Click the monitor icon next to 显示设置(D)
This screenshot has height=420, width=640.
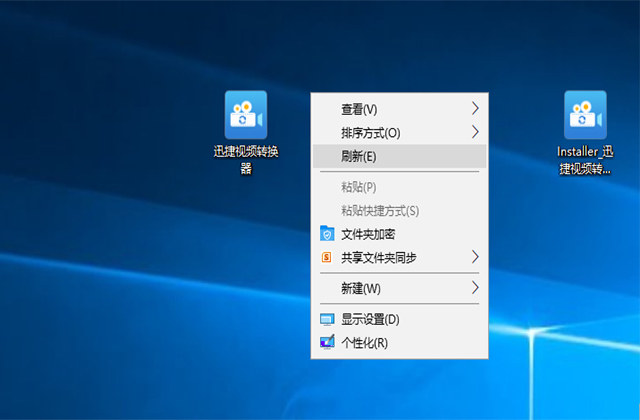327,319
